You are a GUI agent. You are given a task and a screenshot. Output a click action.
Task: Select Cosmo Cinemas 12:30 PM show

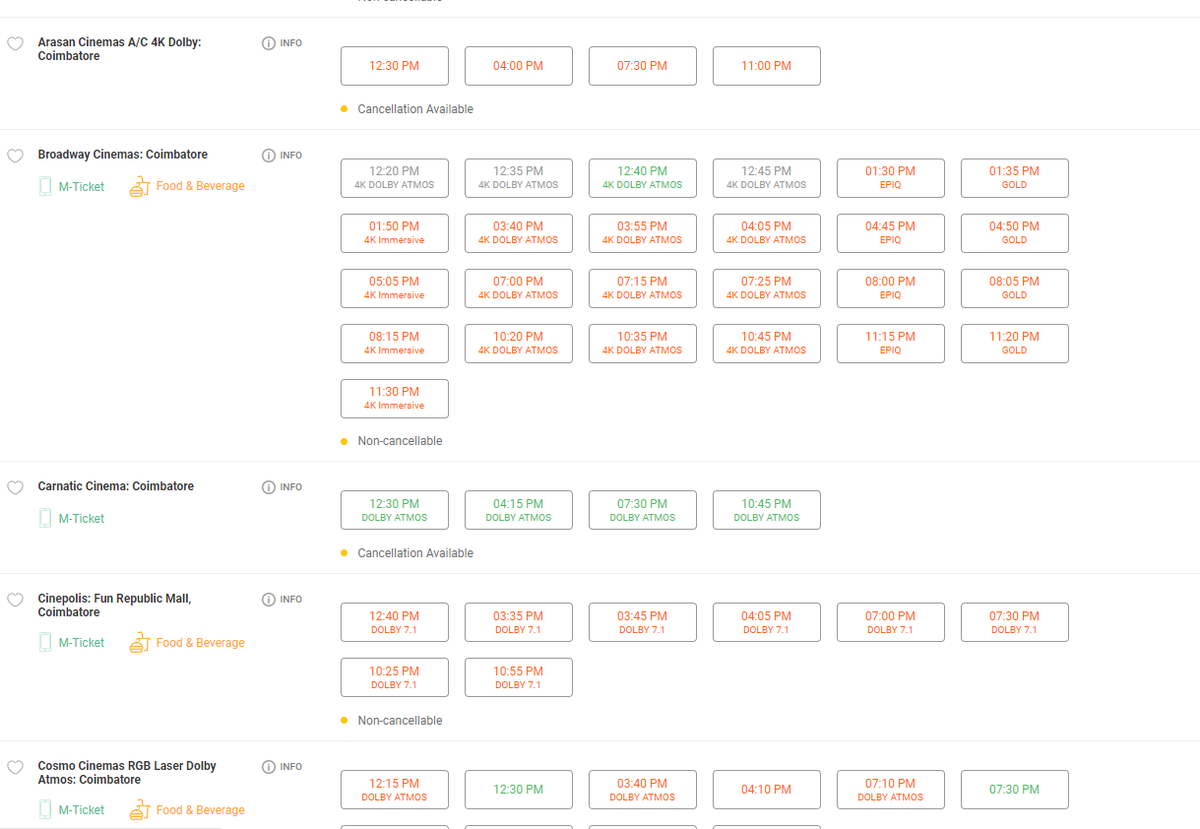[518, 789]
